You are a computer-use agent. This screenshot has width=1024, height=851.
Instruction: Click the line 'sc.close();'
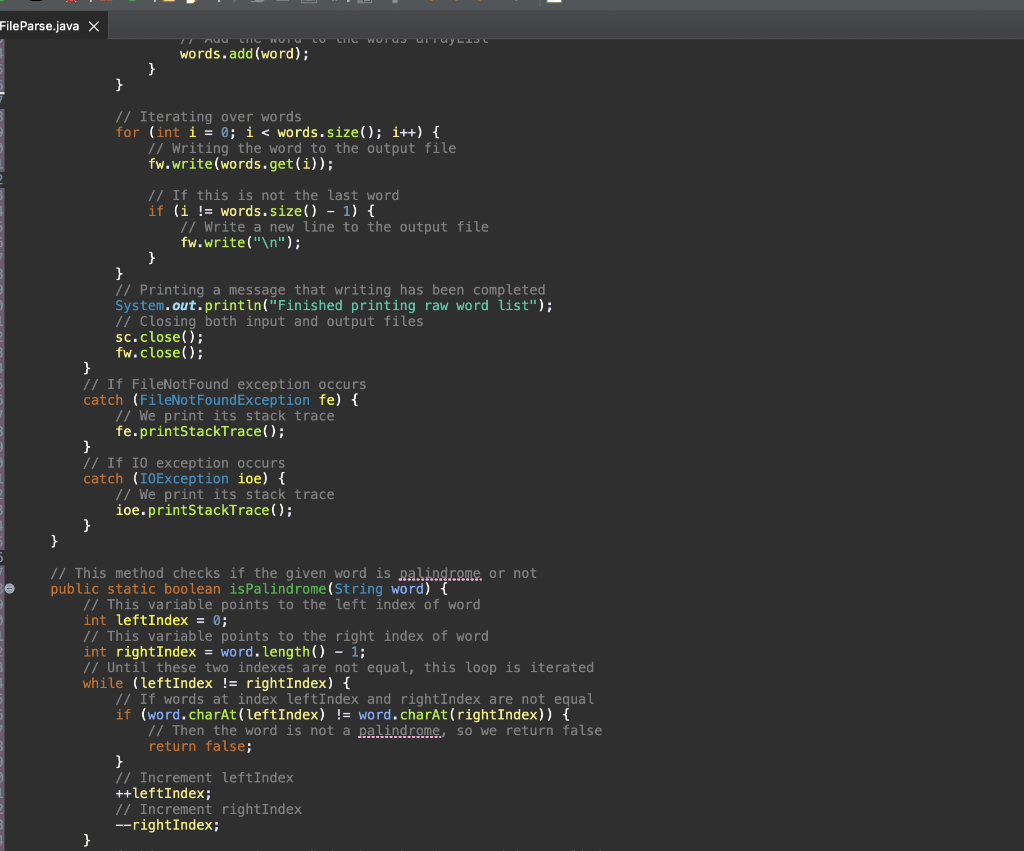[159, 337]
